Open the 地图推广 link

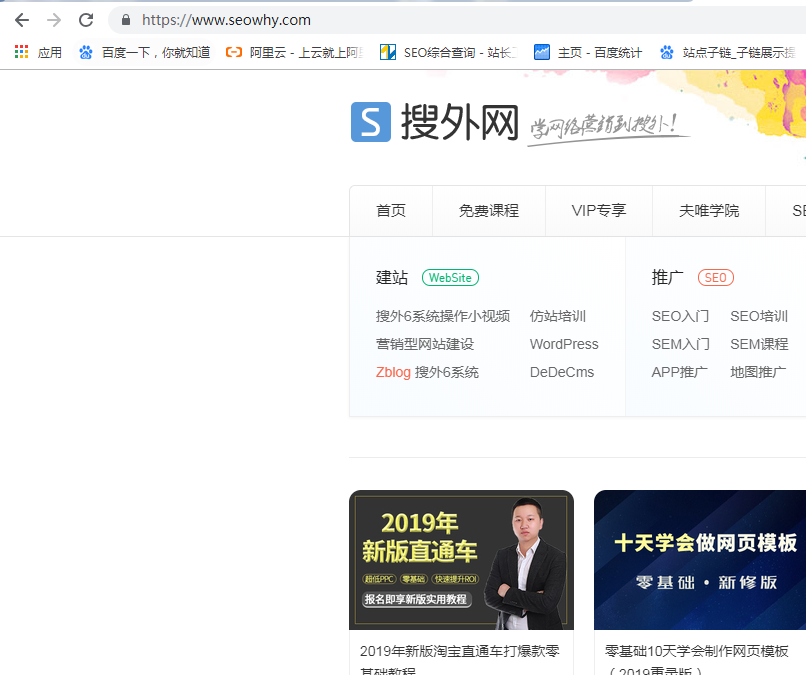tap(758, 372)
